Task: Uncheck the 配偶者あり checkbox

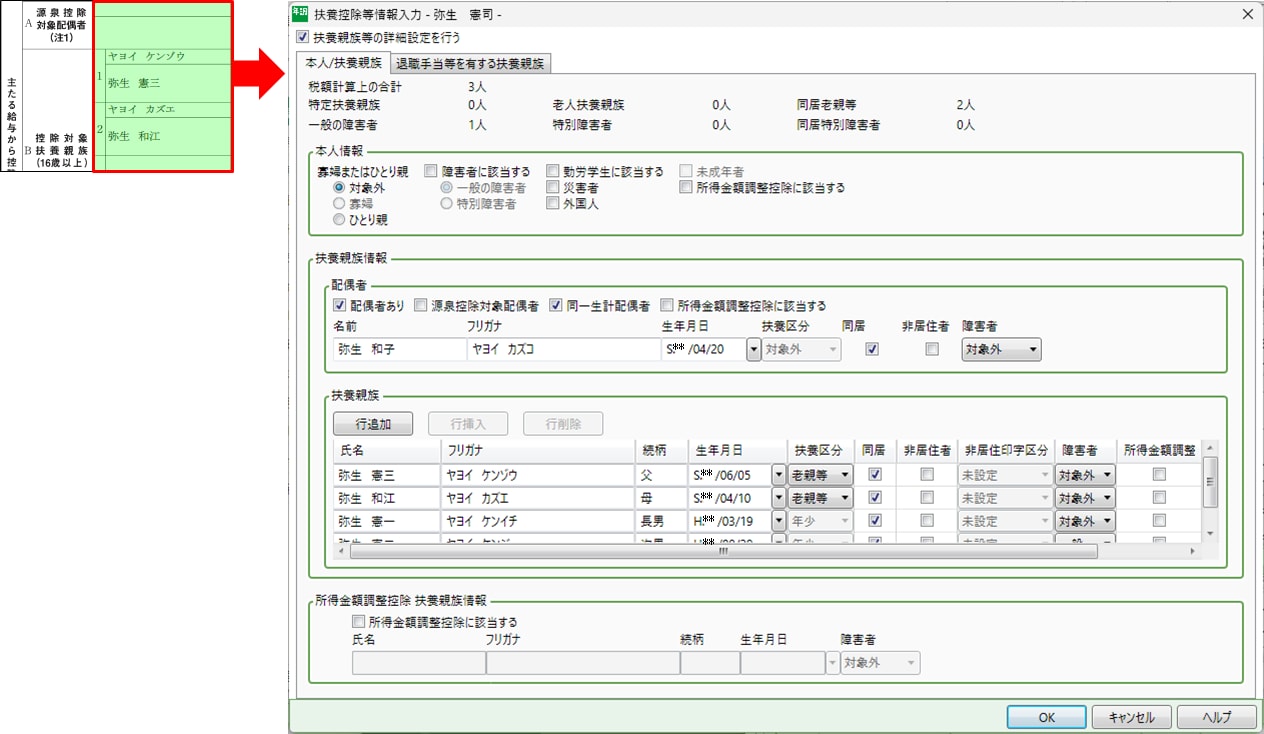Action: point(341,306)
